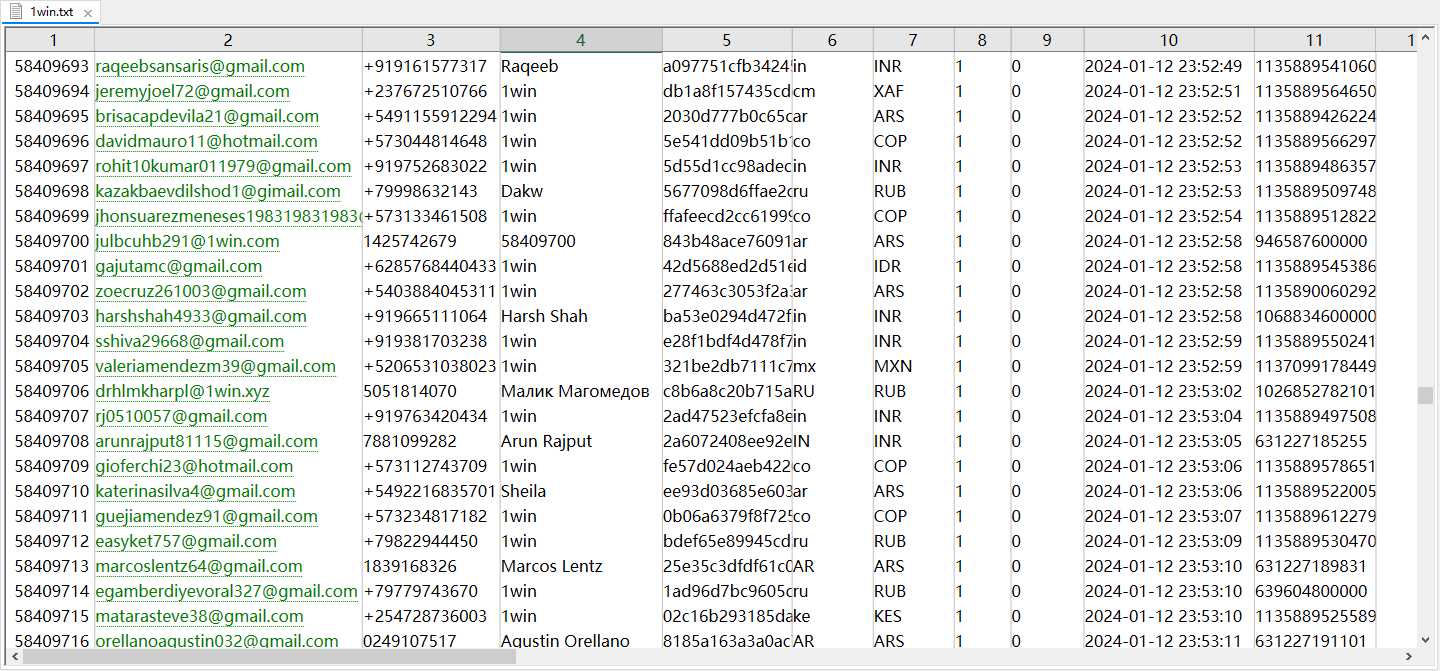Select column header 2

pyautogui.click(x=228, y=40)
